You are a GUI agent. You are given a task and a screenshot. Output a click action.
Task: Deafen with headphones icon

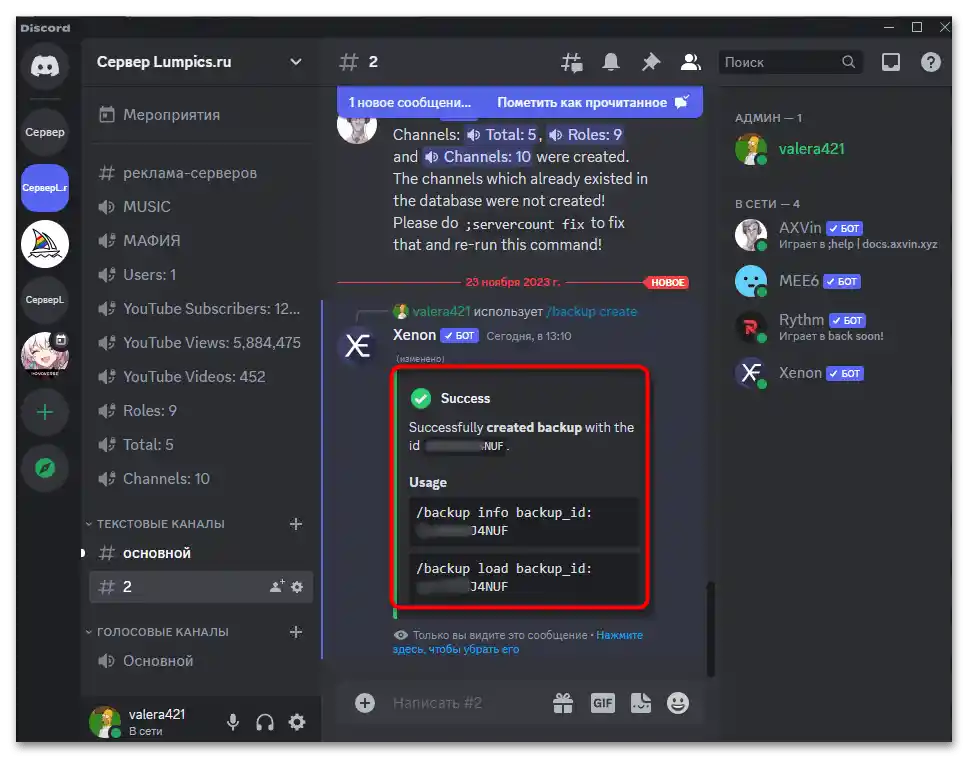click(x=265, y=722)
